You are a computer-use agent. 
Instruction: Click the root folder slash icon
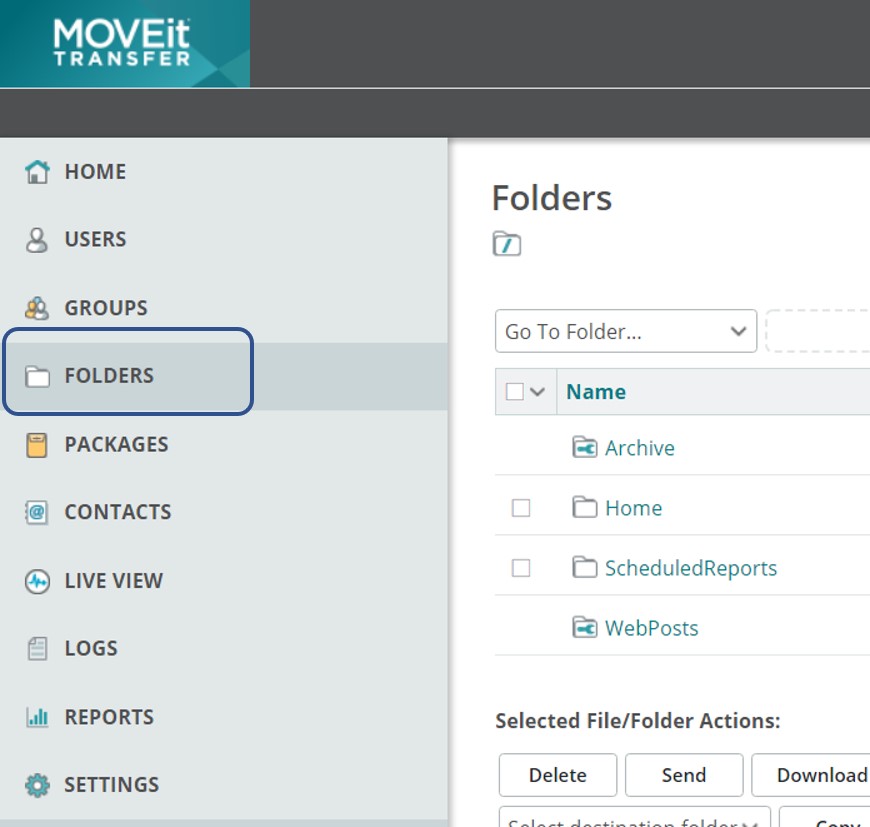pos(507,243)
